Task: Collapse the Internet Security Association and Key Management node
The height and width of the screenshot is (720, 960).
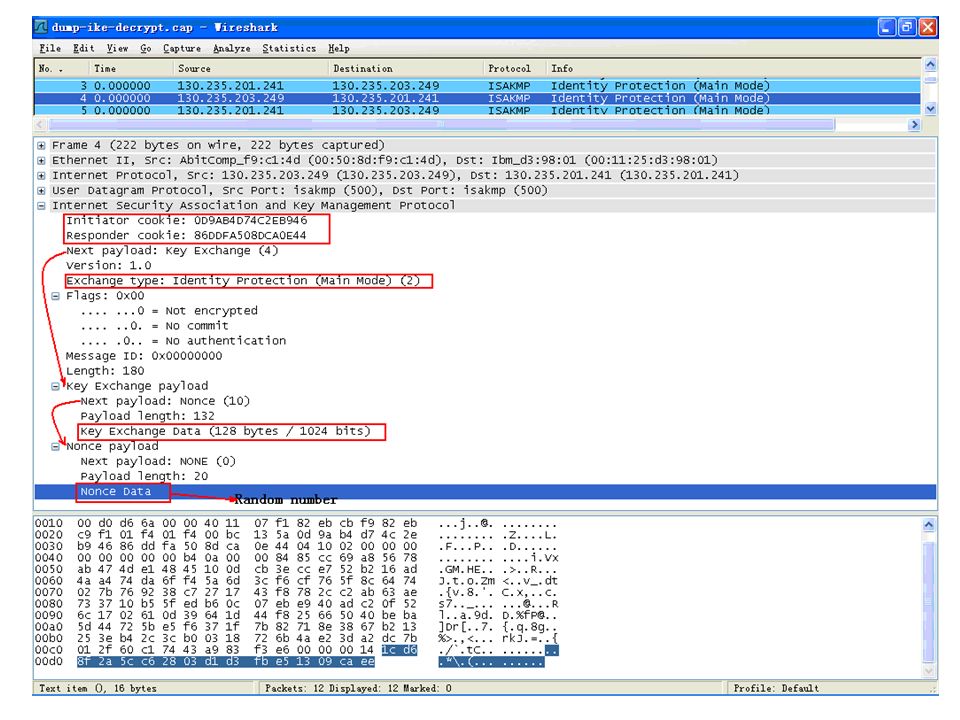Action: click(x=41, y=206)
